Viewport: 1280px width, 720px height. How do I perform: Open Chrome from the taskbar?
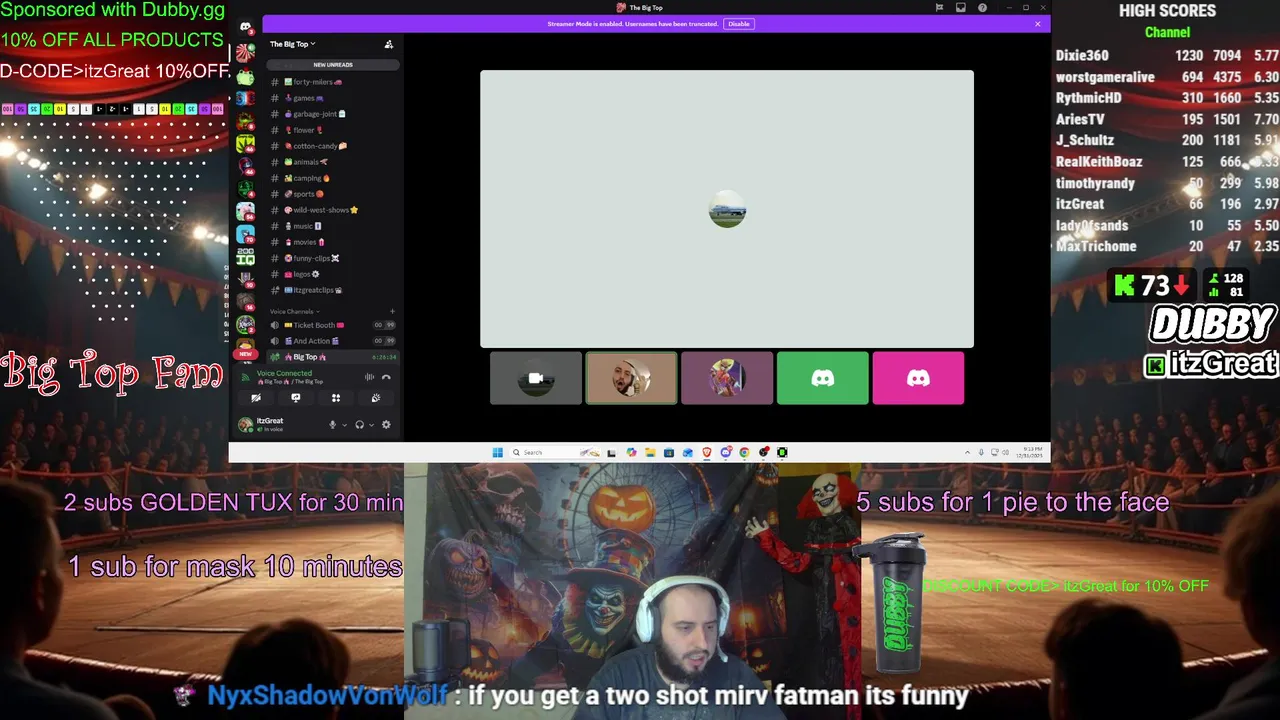pyautogui.click(x=744, y=452)
